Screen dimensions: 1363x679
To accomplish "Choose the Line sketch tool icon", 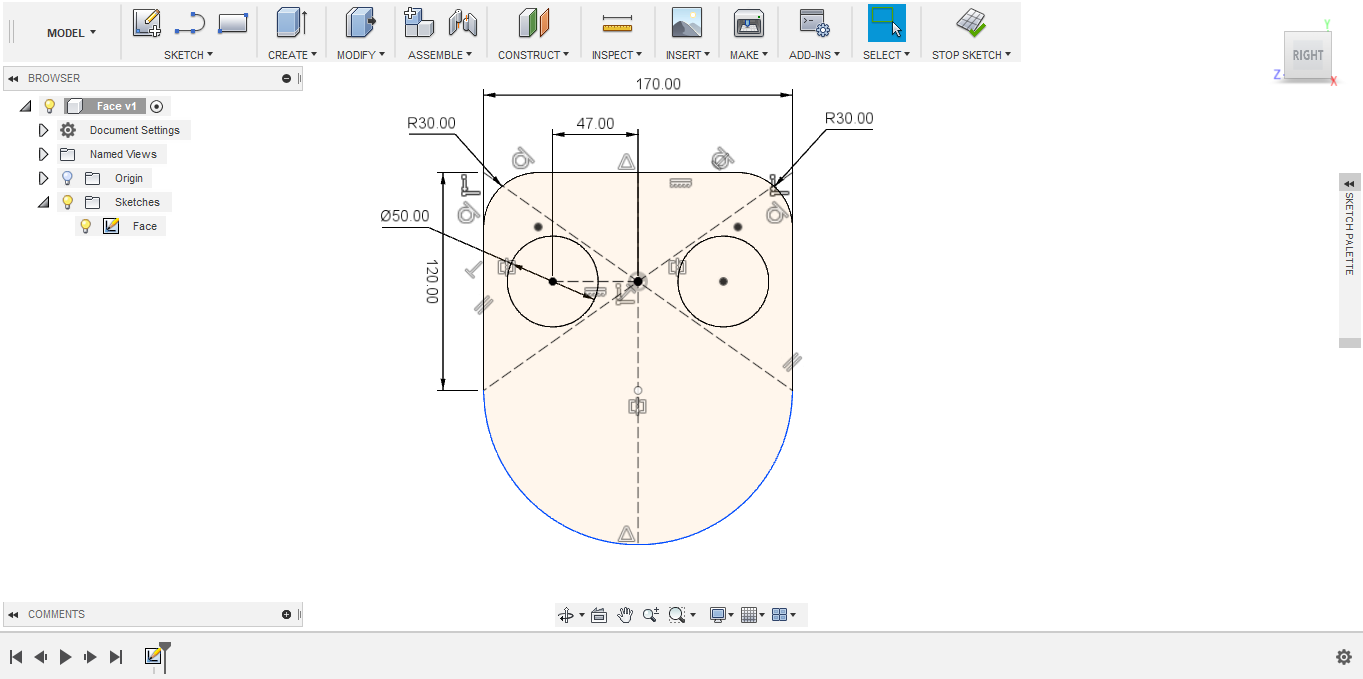I will tap(190, 22).
